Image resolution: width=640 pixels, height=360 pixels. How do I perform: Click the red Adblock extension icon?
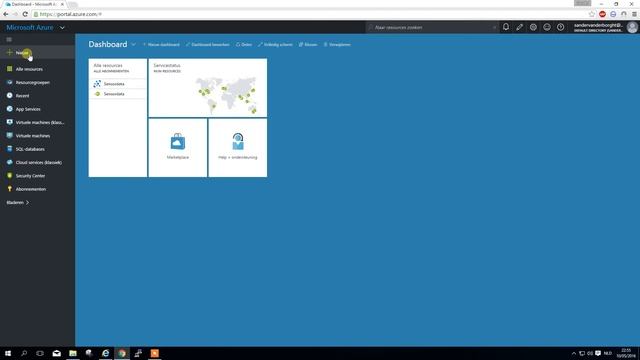coord(602,14)
